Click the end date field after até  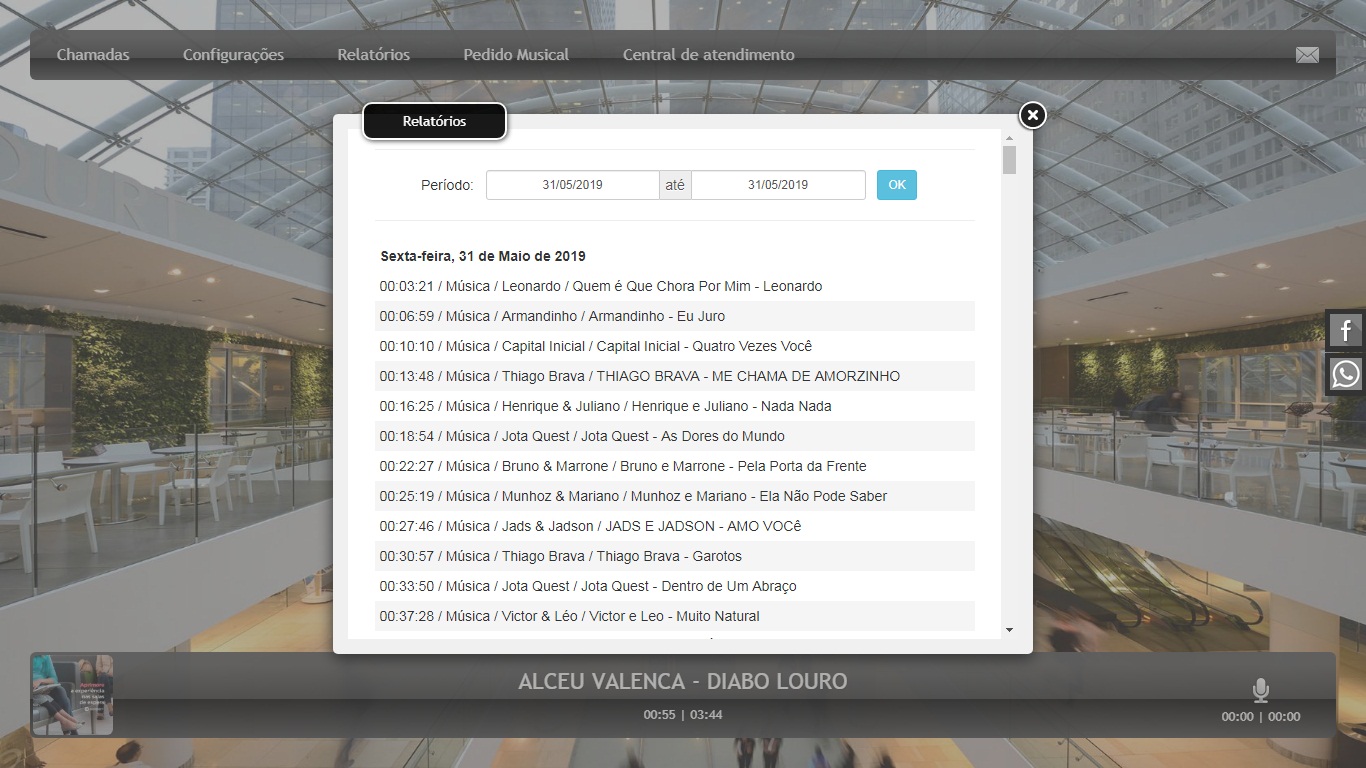(777, 185)
